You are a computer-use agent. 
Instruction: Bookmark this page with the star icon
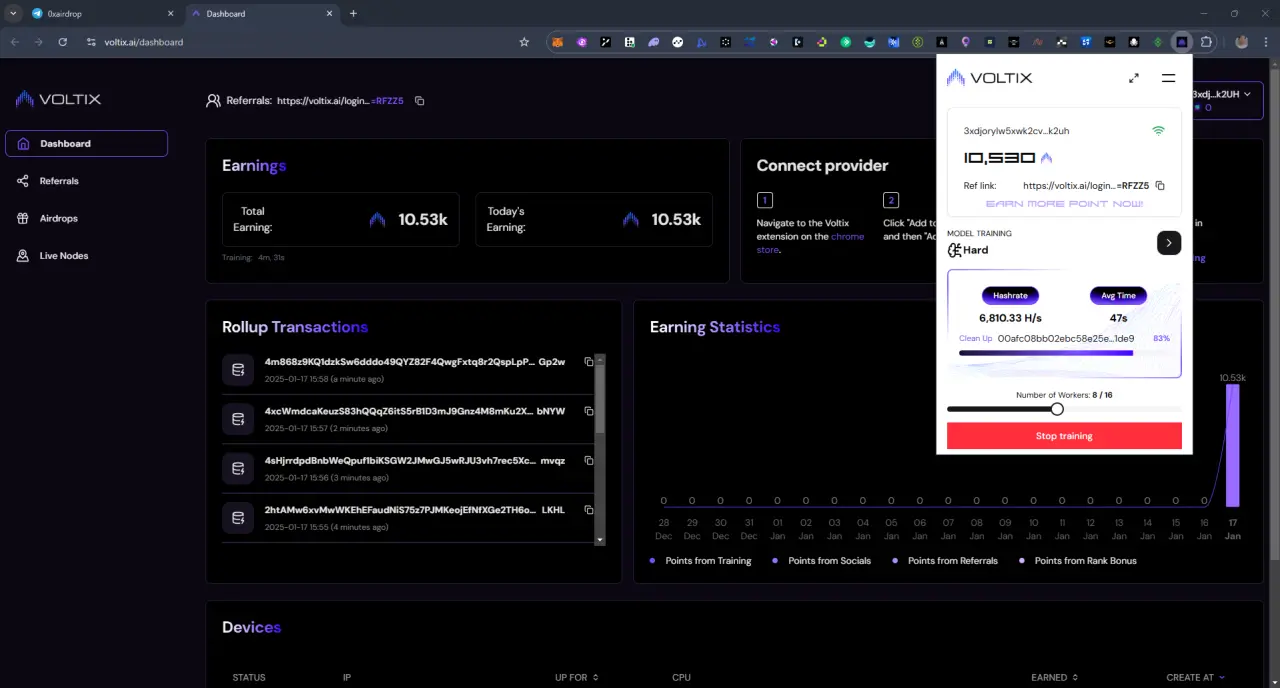coord(524,42)
